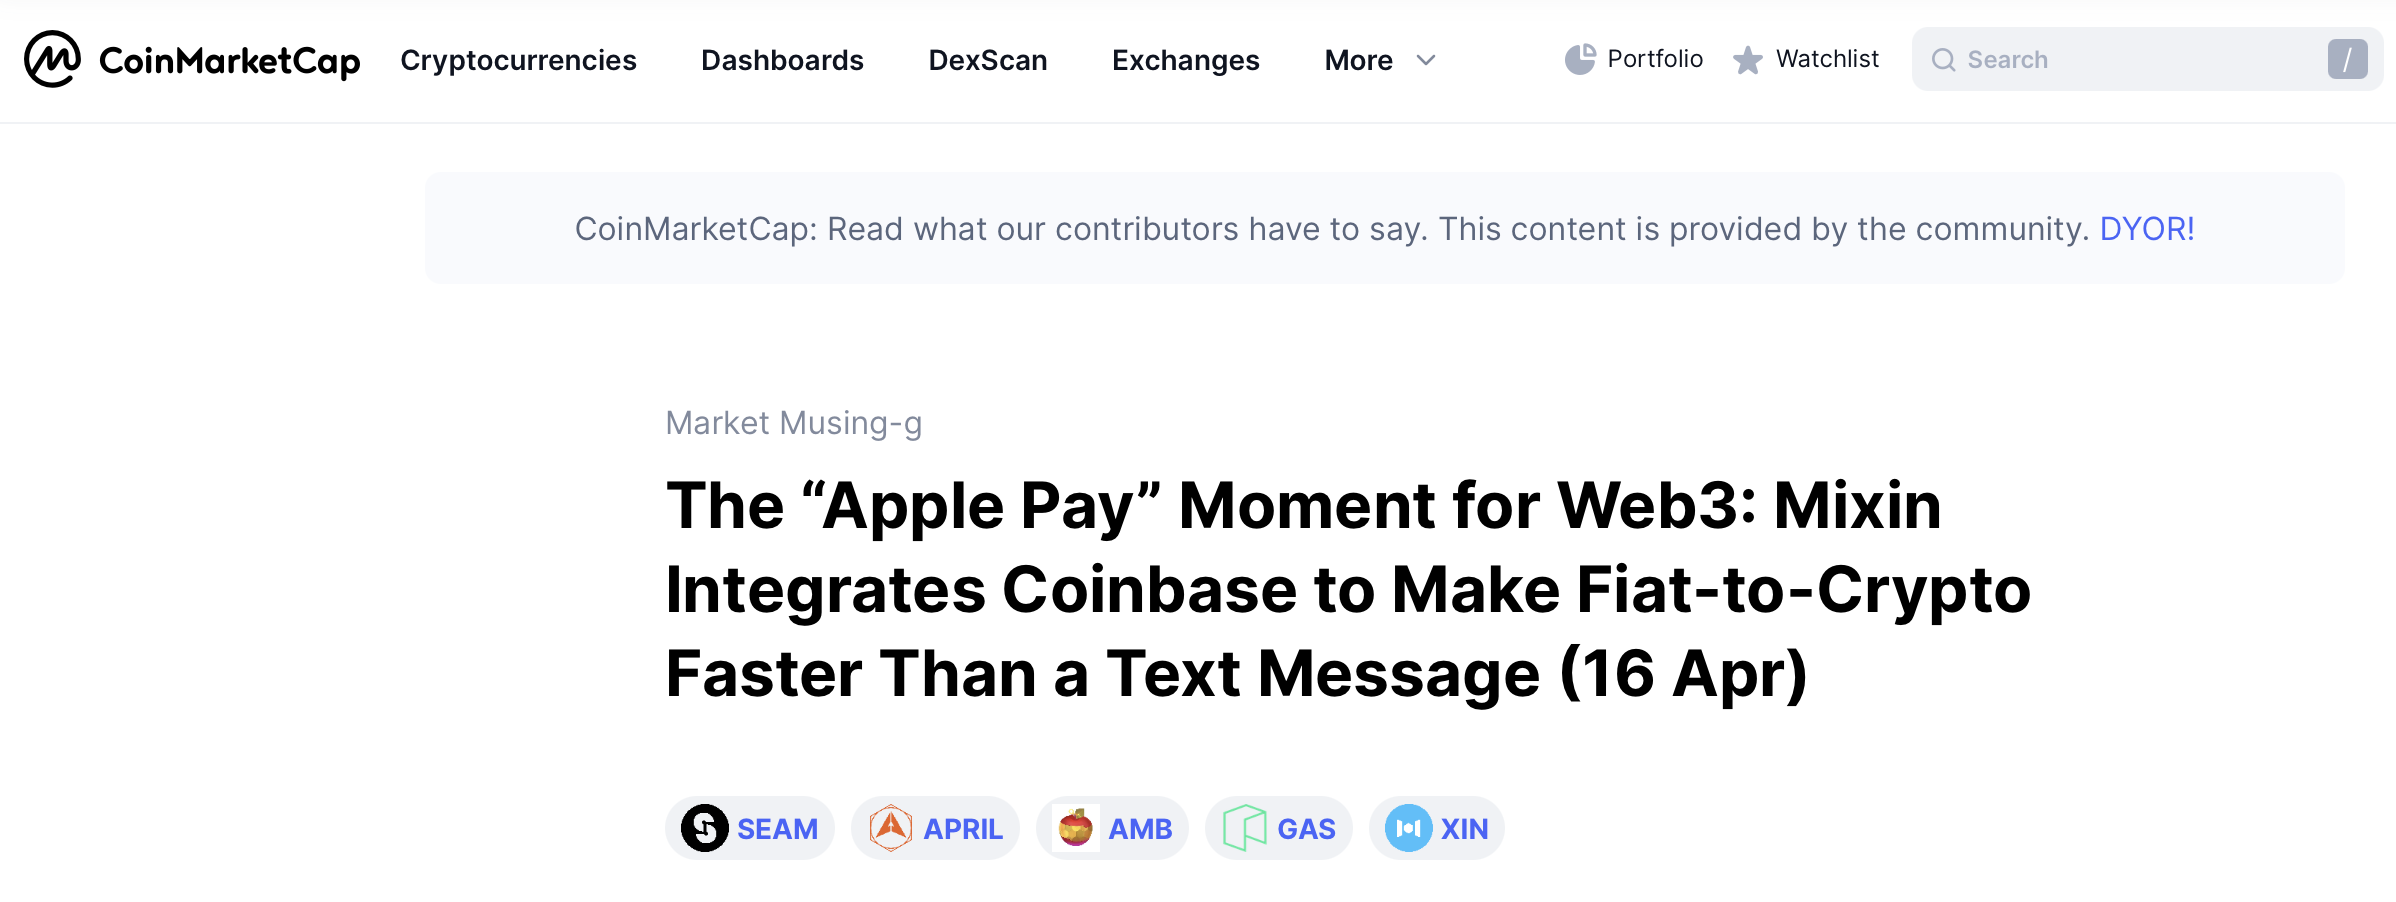Click the GAS token icon

point(1244,828)
